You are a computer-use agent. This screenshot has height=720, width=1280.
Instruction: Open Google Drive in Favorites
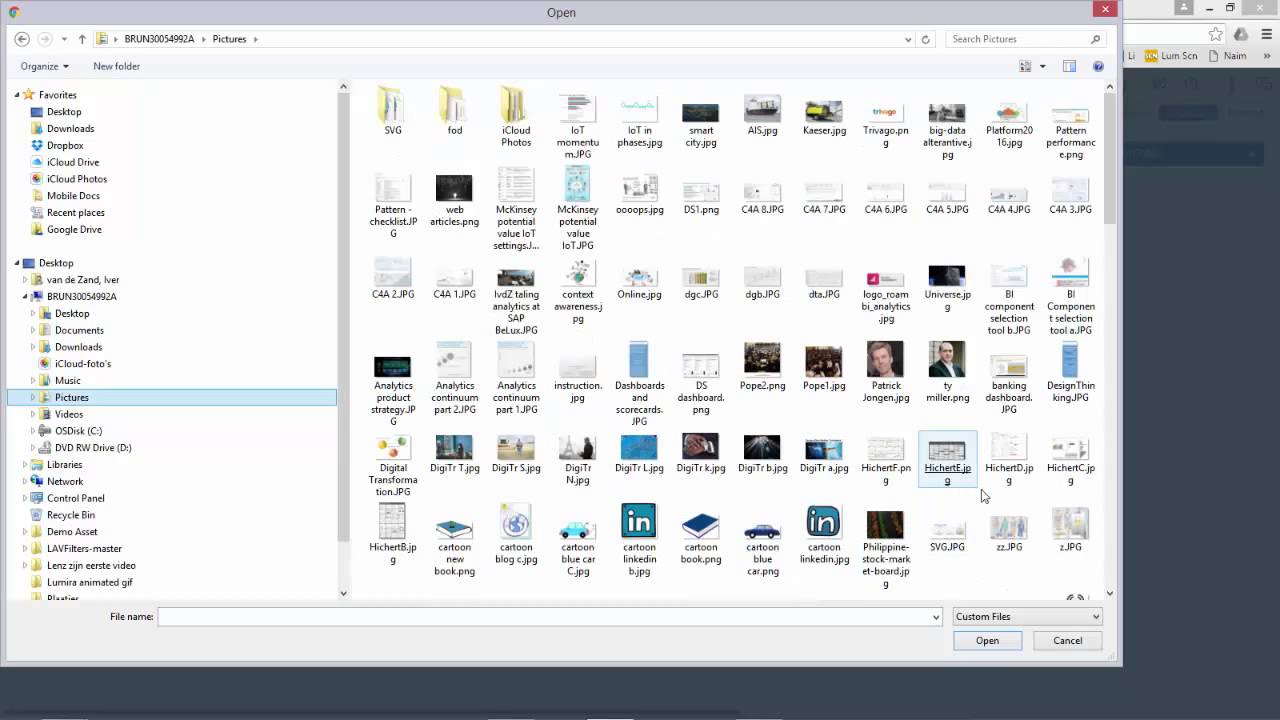(74, 229)
